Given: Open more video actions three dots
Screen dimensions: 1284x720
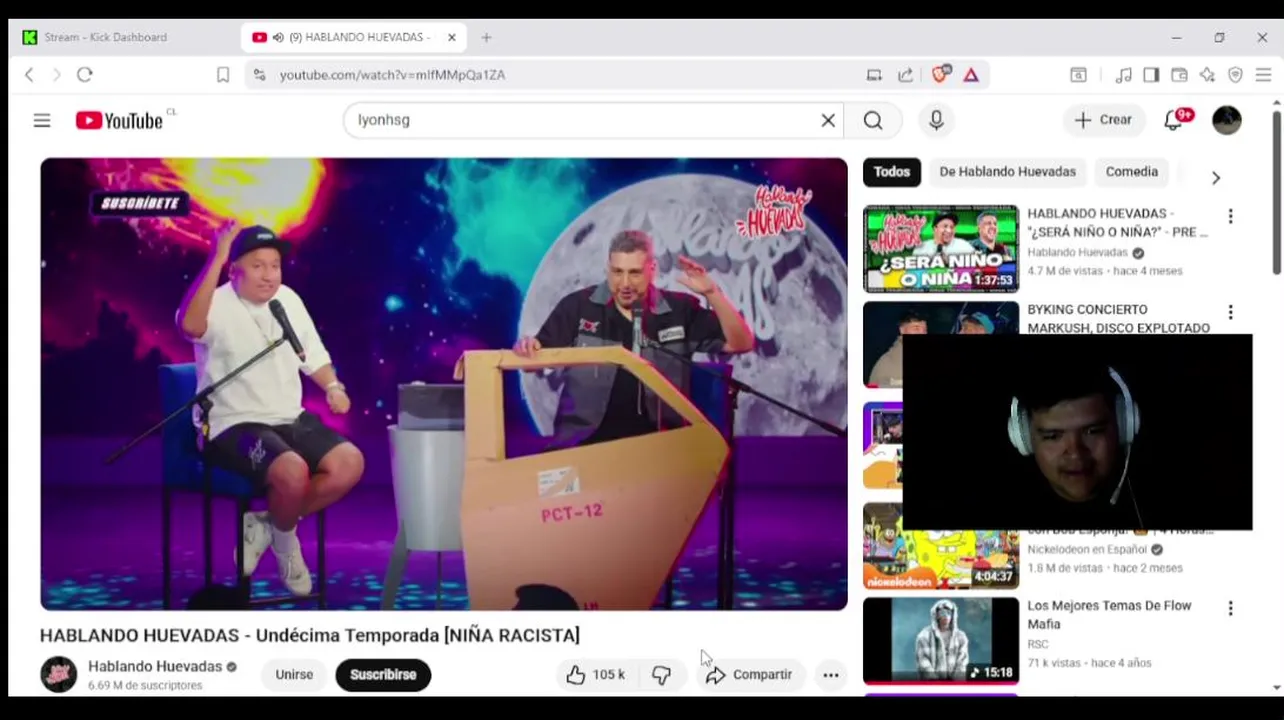Looking at the screenshot, I should [x=831, y=675].
